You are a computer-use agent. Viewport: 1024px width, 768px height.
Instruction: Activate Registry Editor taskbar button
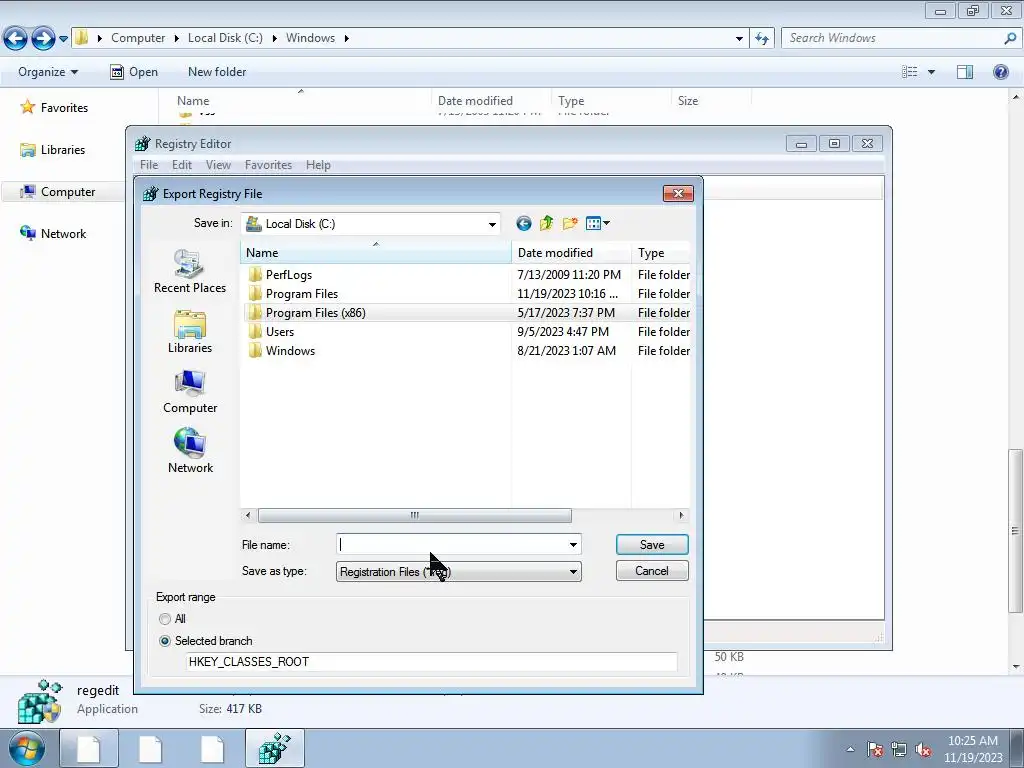274,748
